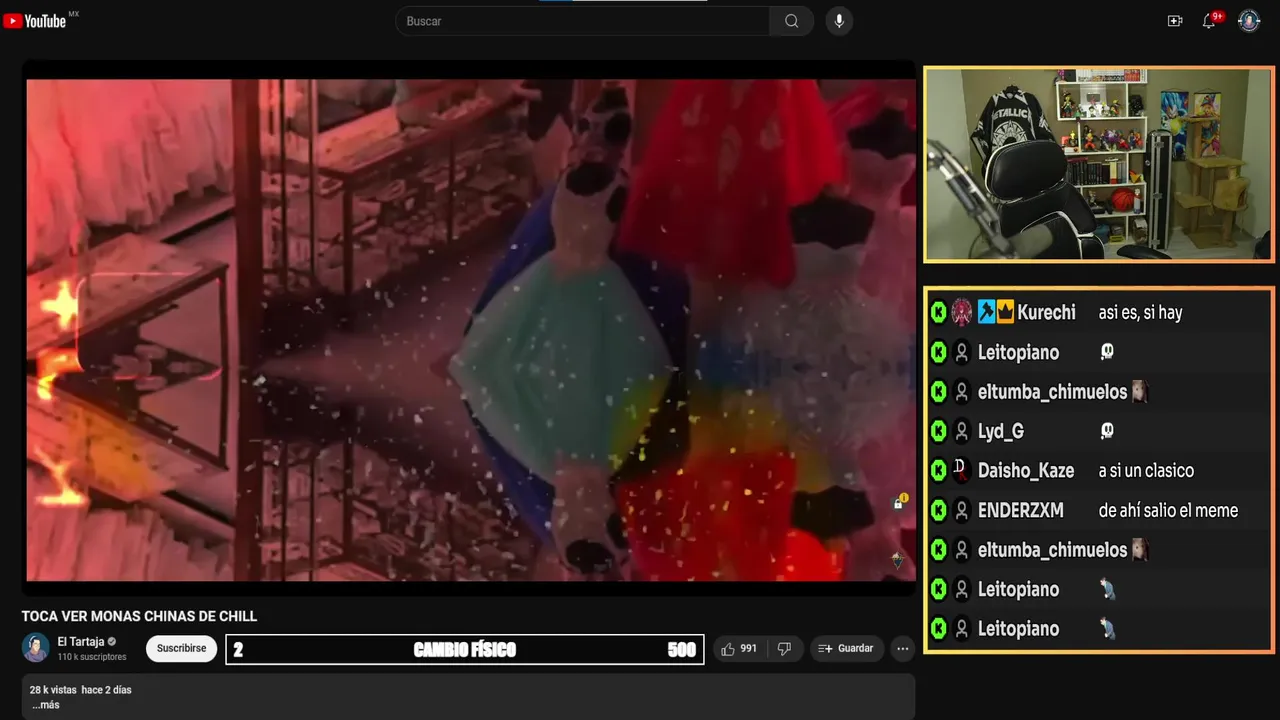Click message 'a si un clasico'
The height and width of the screenshot is (720, 1280).
pyautogui.click(x=1146, y=471)
